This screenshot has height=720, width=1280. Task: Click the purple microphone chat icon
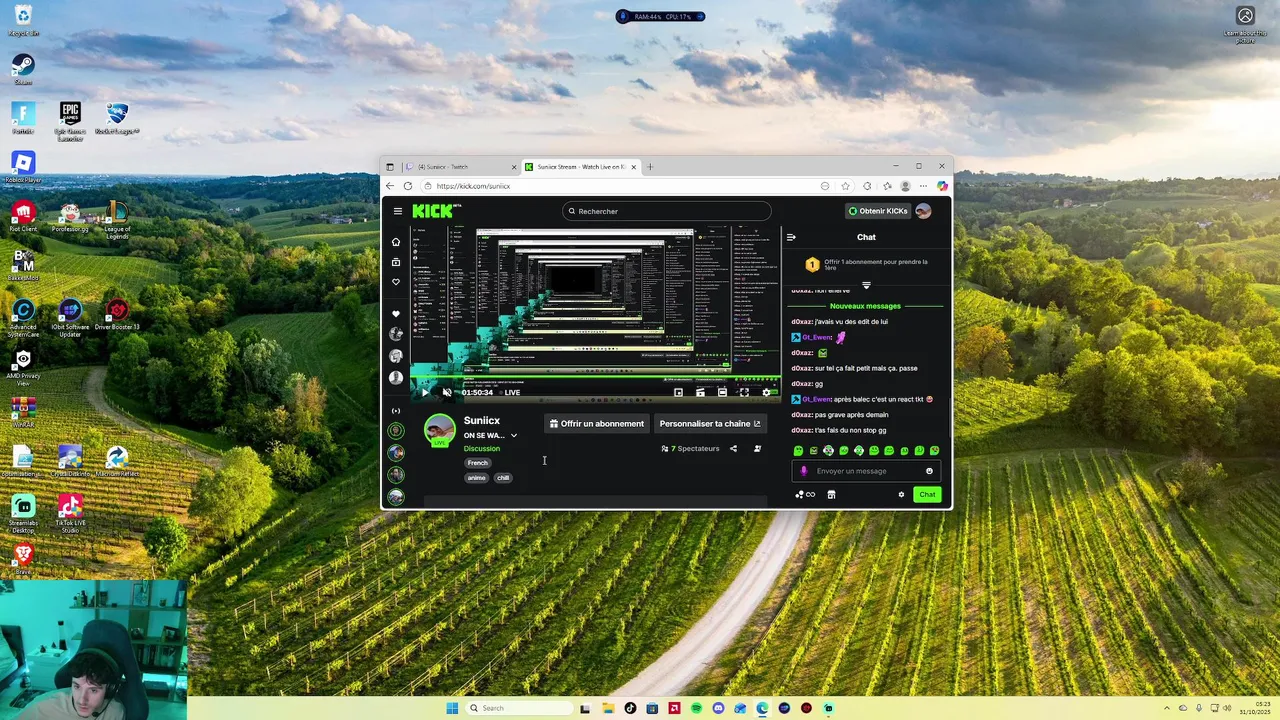804,471
